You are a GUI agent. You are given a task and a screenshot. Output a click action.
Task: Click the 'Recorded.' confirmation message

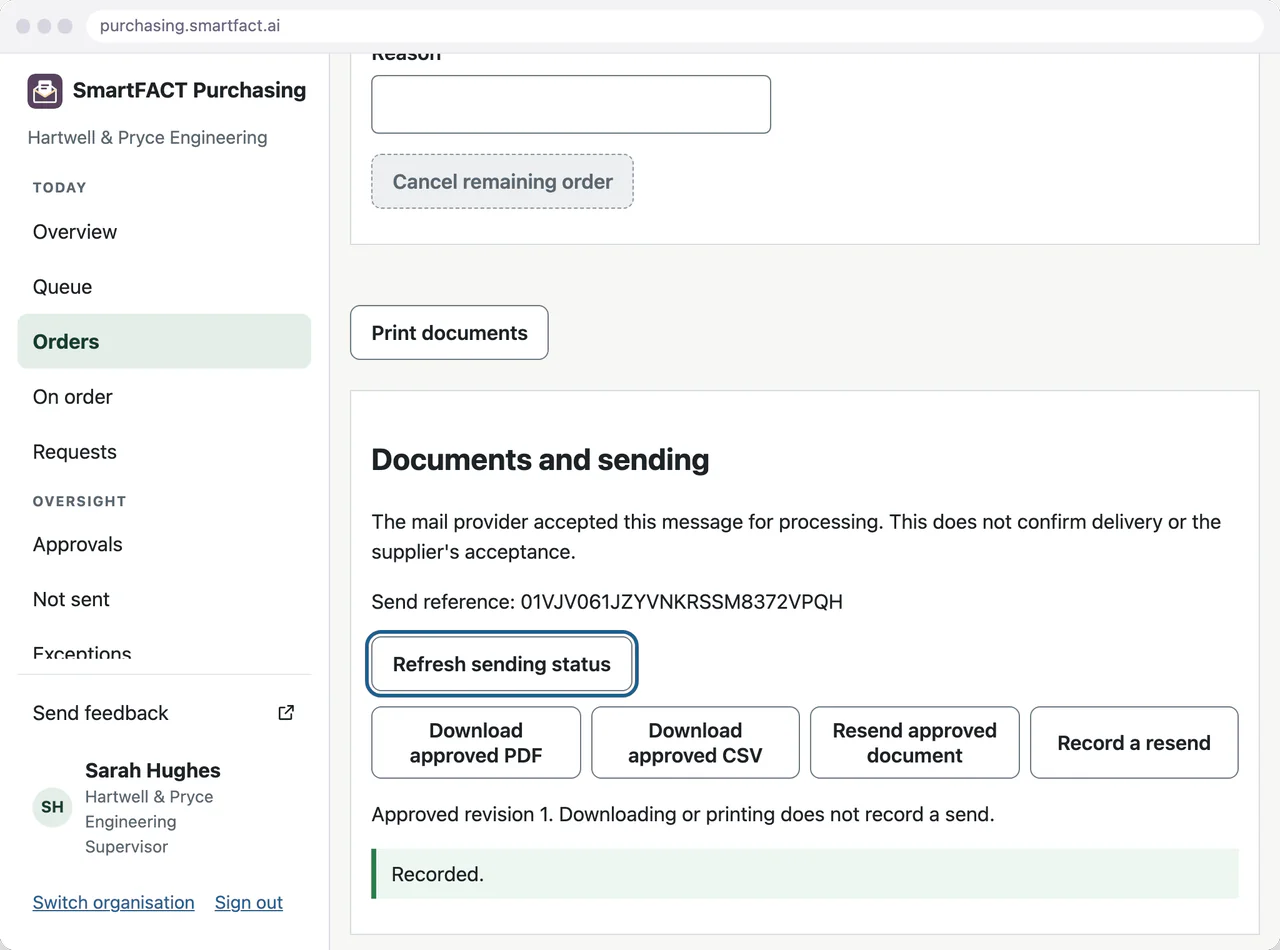click(805, 874)
